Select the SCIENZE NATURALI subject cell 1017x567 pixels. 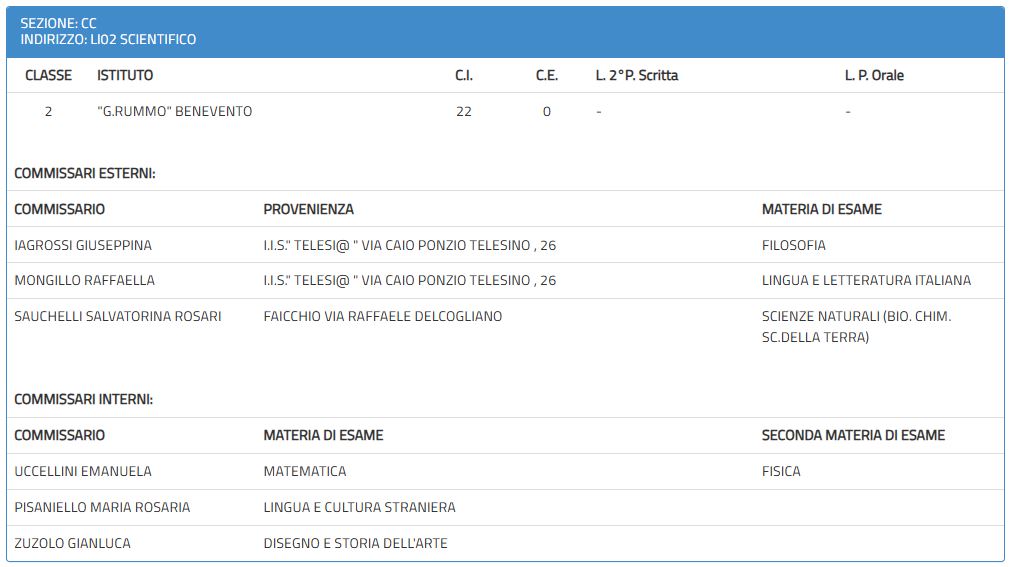tap(857, 327)
